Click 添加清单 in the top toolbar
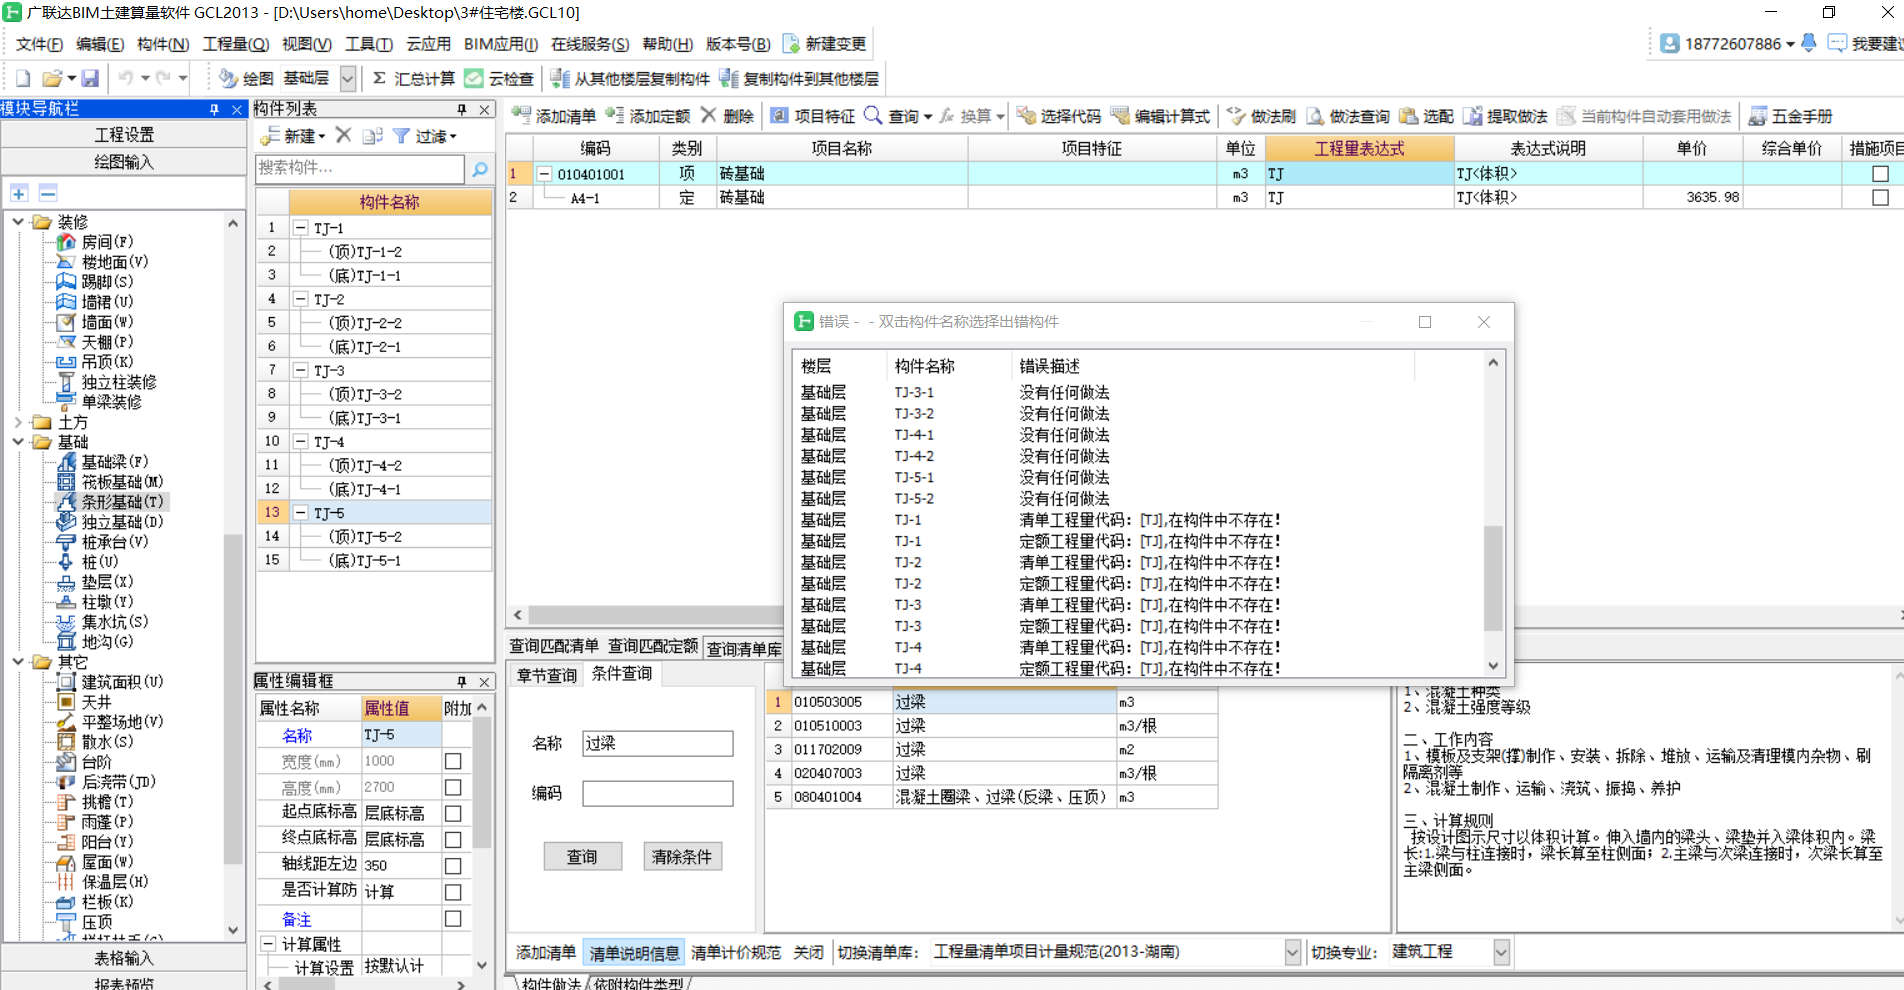Screen dimensions: 1904x990 click(x=554, y=116)
